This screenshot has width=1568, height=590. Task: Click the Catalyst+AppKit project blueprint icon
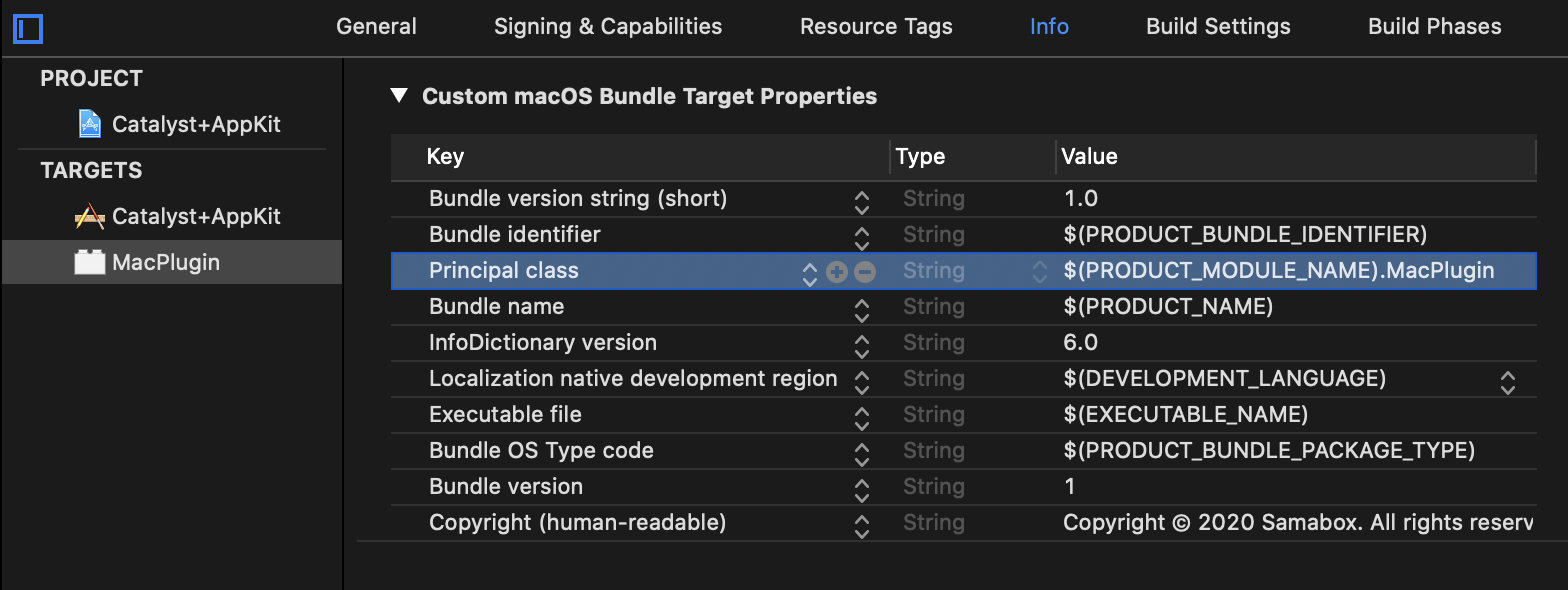pyautogui.click(x=90, y=124)
